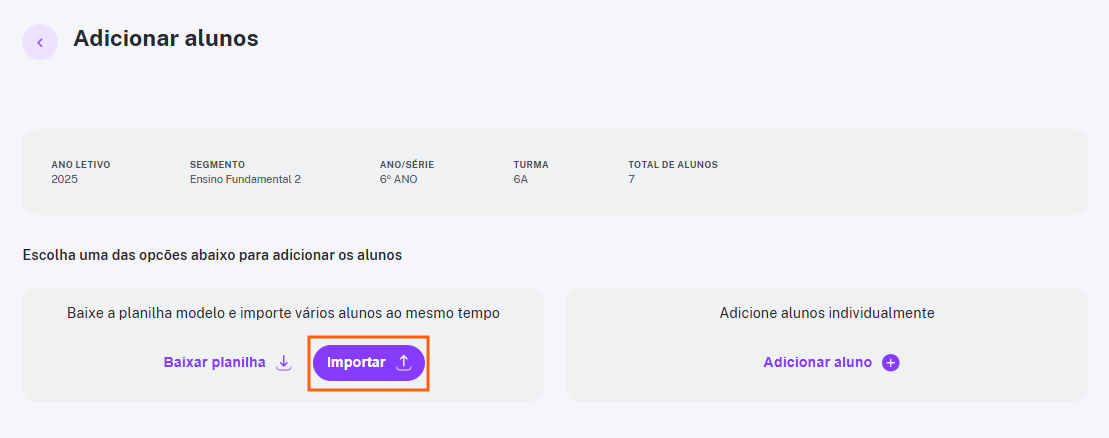
Task: Click the SEGMENTO label
Action: pyautogui.click(x=217, y=165)
